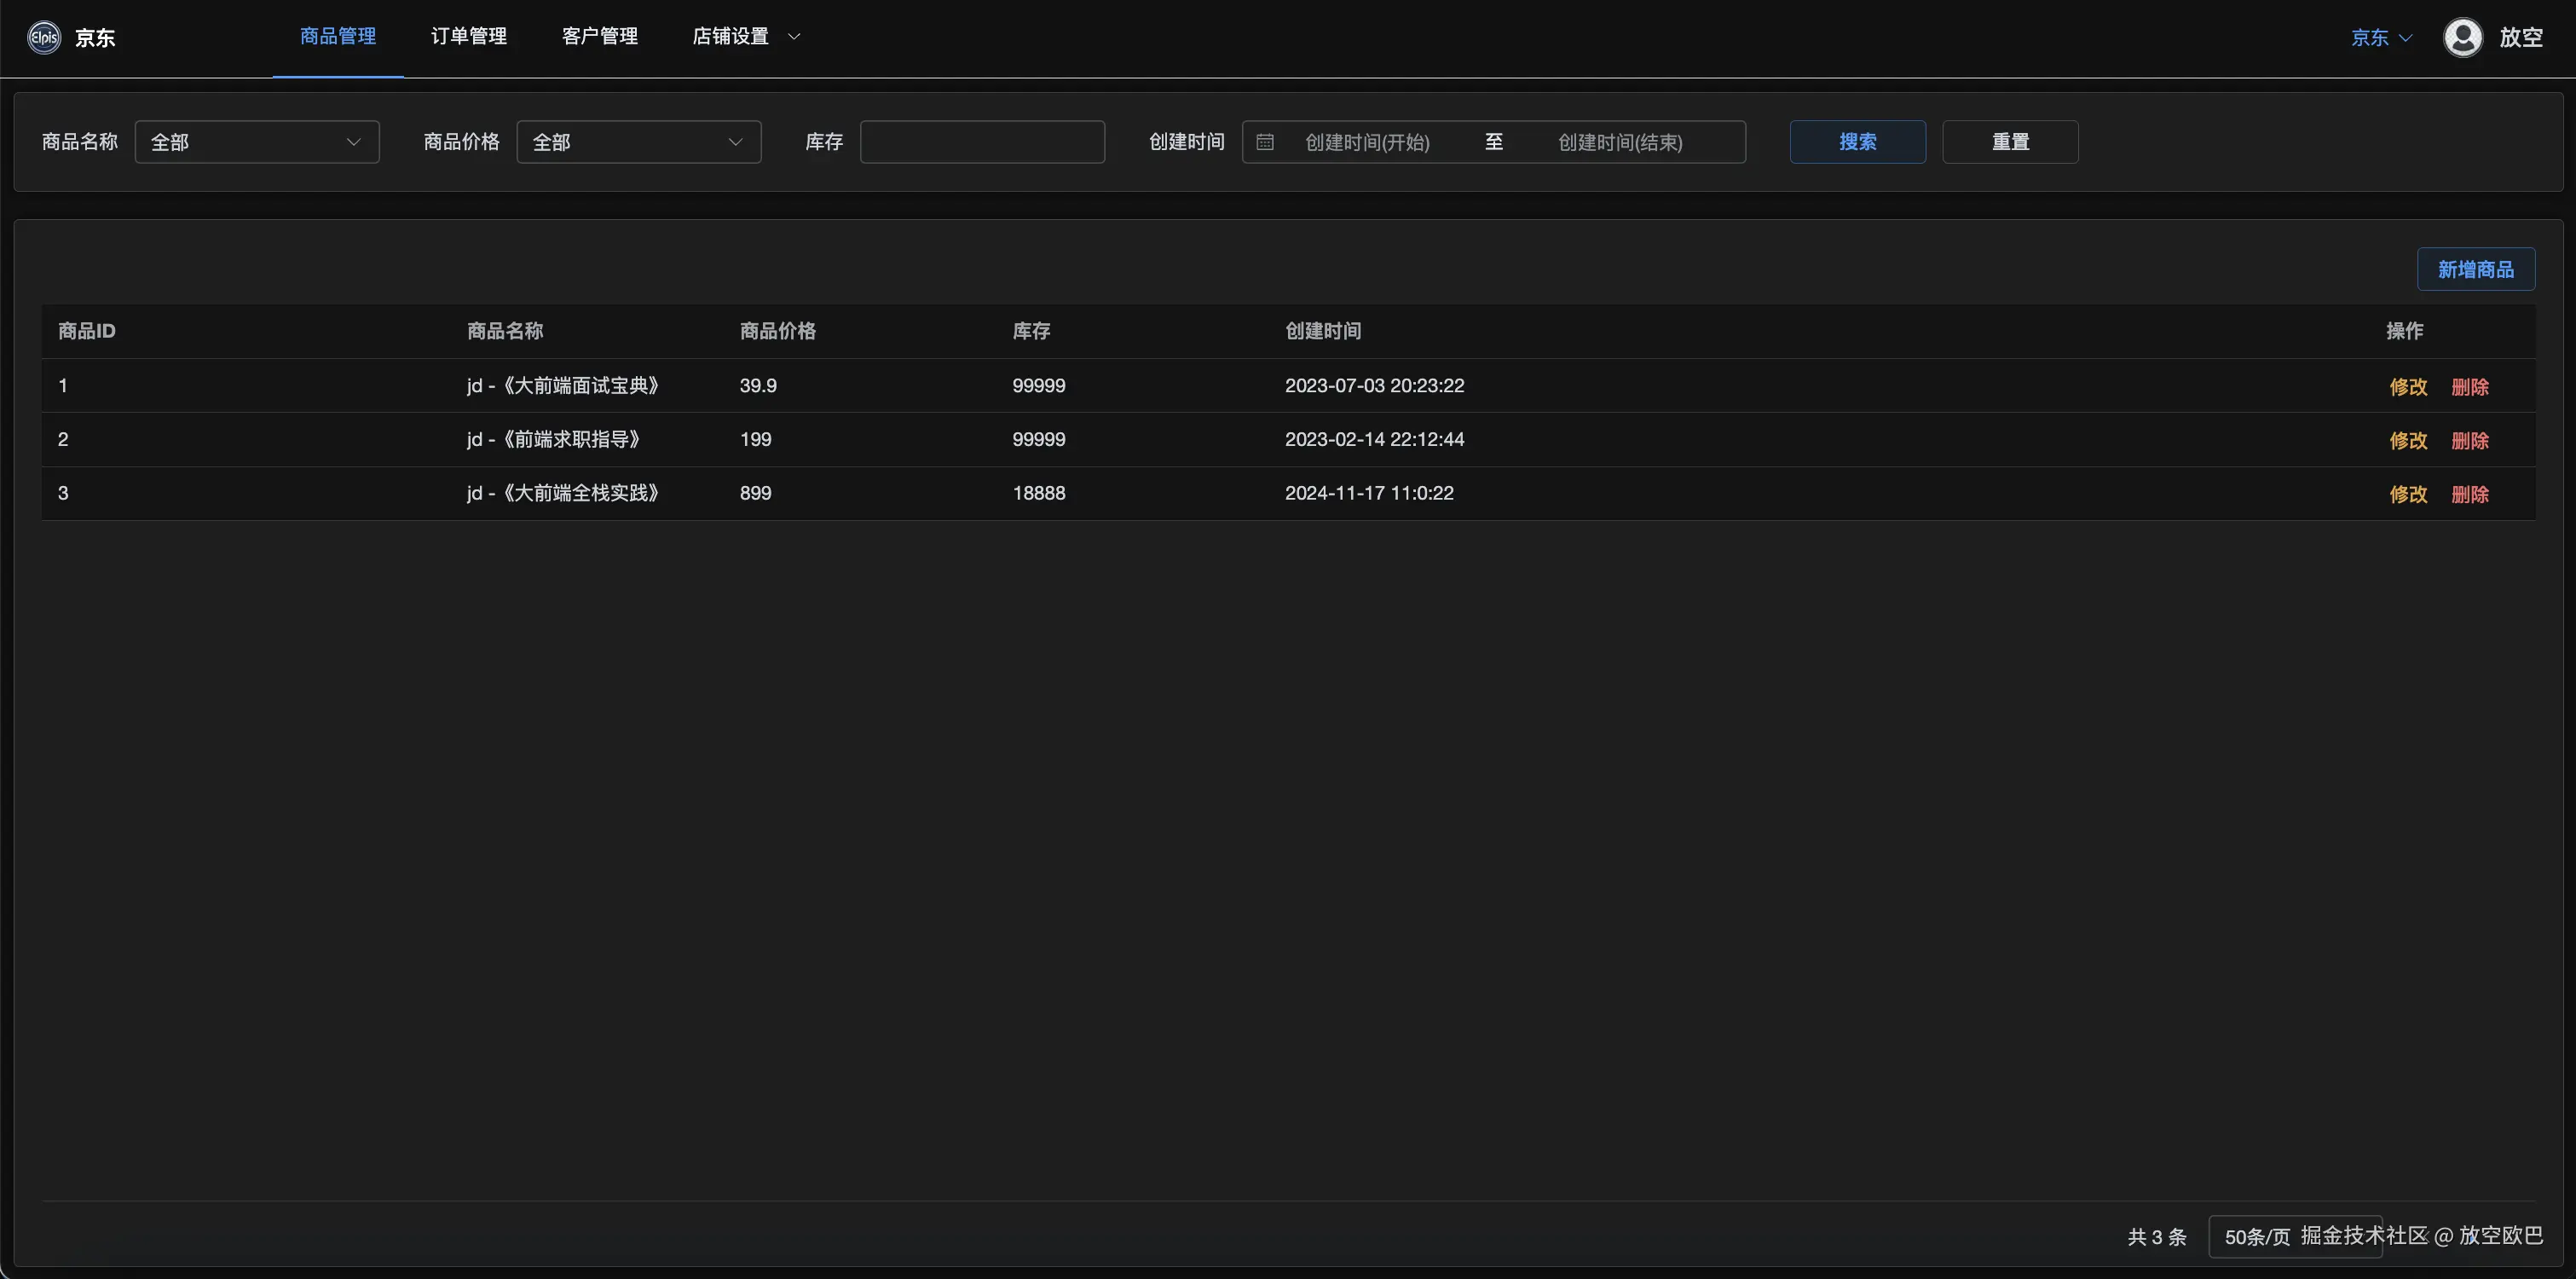2576x1279 pixels.
Task: Click calendar icon in date range picker
Action: point(1265,142)
